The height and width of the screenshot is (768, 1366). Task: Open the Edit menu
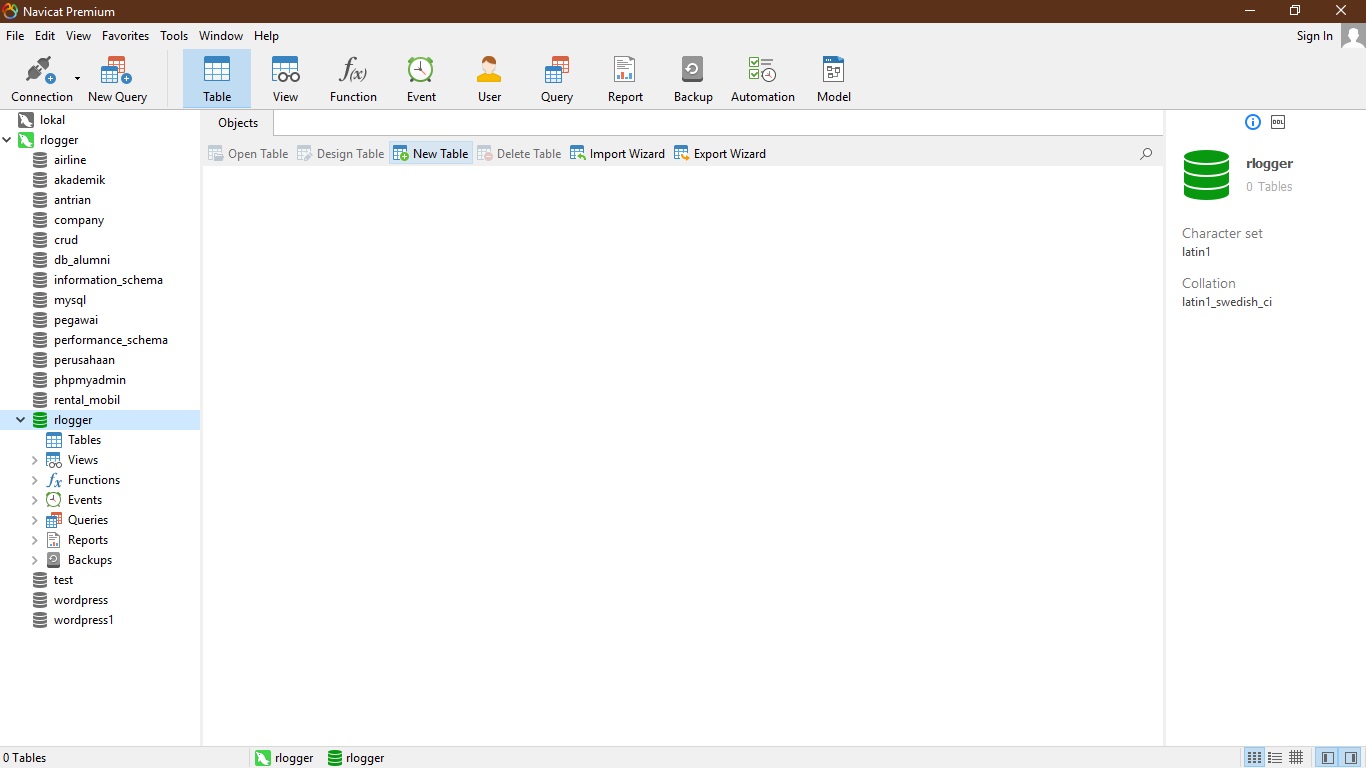45,35
